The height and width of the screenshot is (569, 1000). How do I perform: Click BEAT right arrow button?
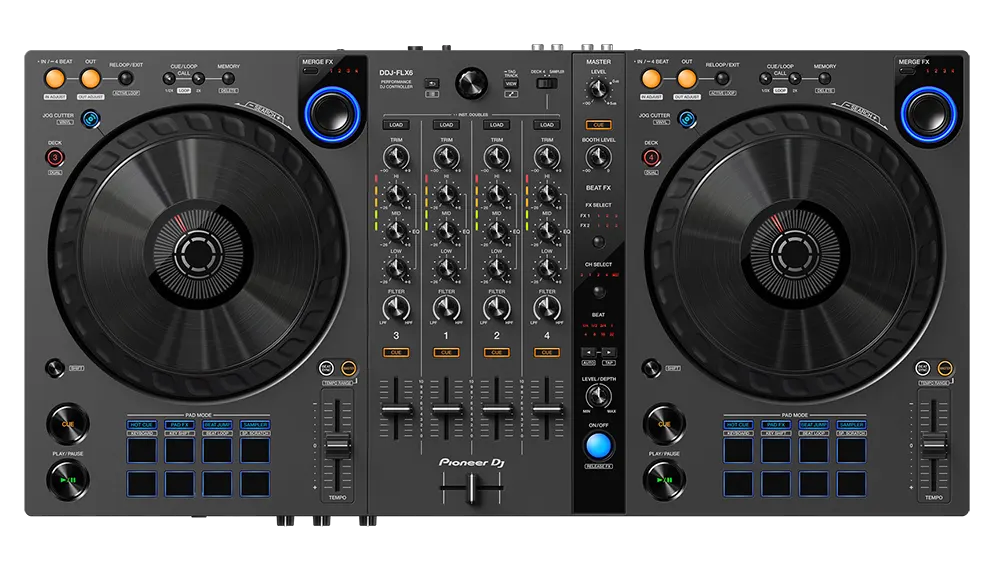(x=608, y=352)
